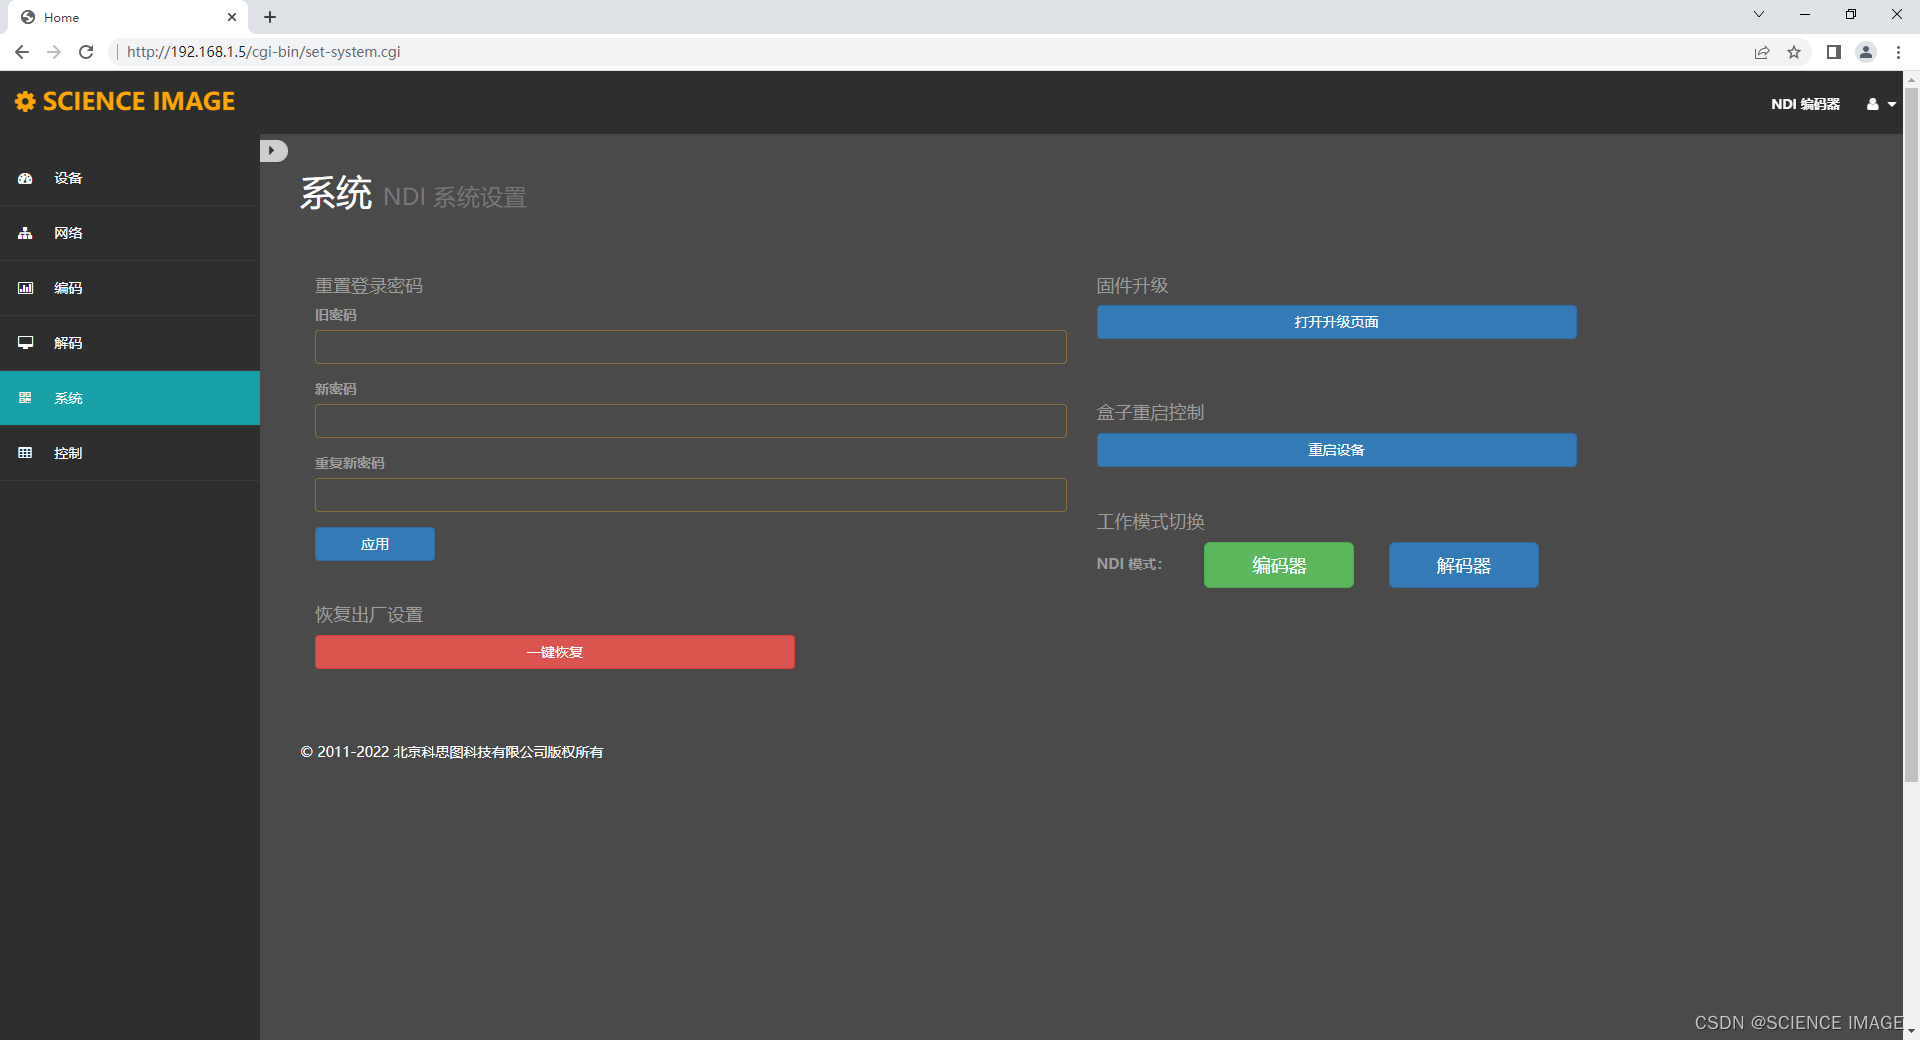This screenshot has width=1920, height=1040.
Task: Click the browser forward arrow
Action: pyautogui.click(x=54, y=52)
